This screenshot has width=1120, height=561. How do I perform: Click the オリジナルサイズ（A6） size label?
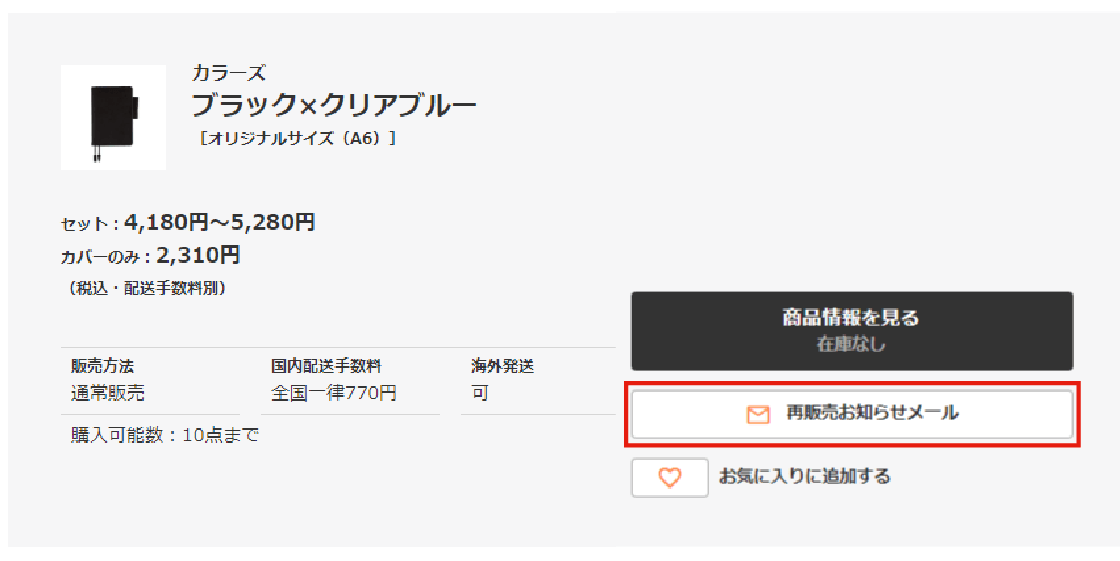[298, 139]
